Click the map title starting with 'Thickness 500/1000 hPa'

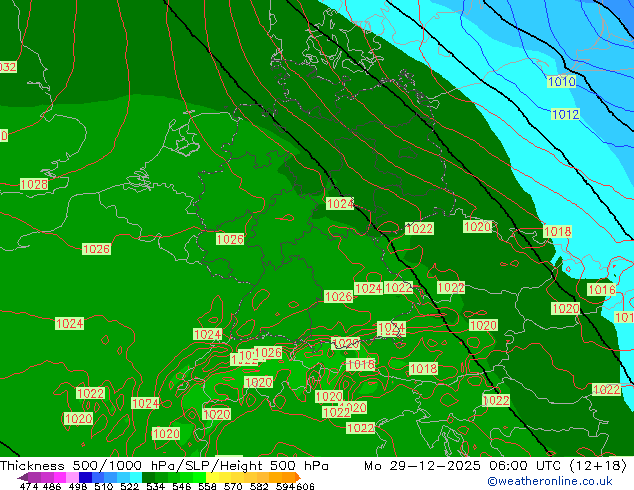point(164,466)
